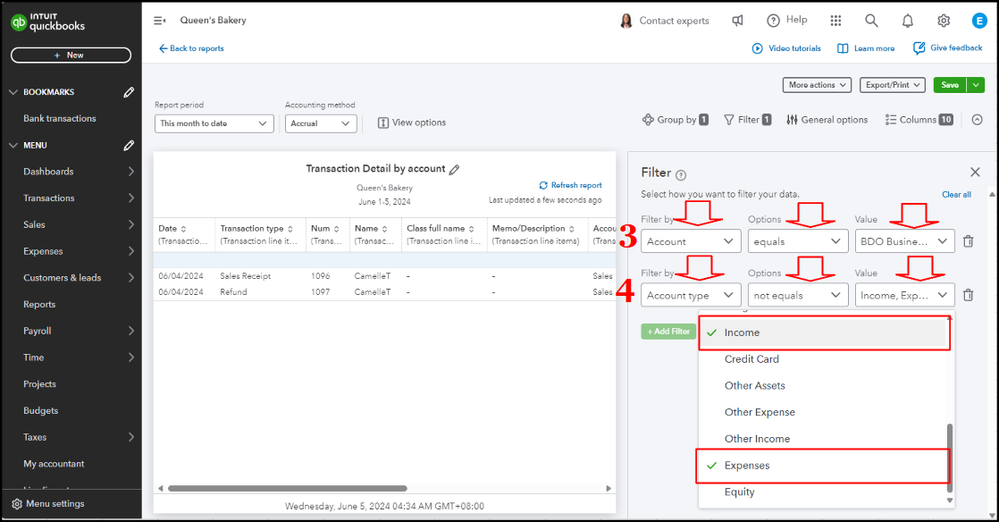Close the Filter panel
This screenshot has height=522, width=999.
[x=975, y=172]
